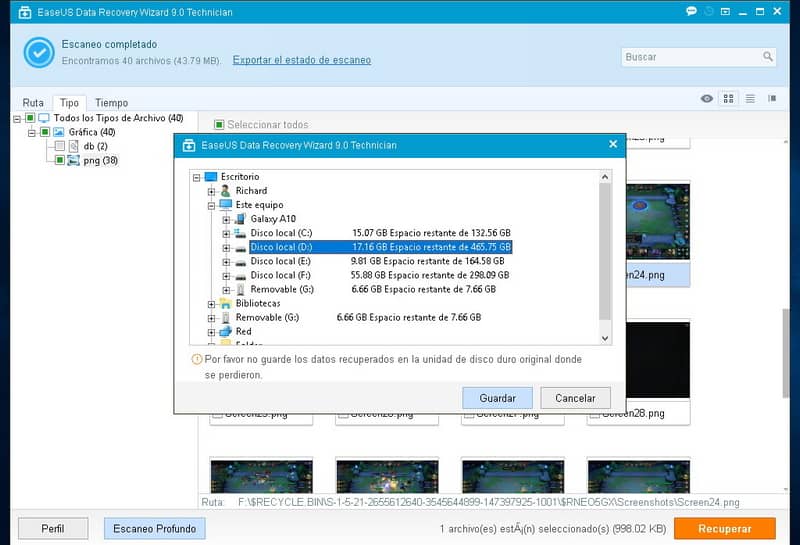
Task: Click the search magnifier icon
Action: coord(767,57)
